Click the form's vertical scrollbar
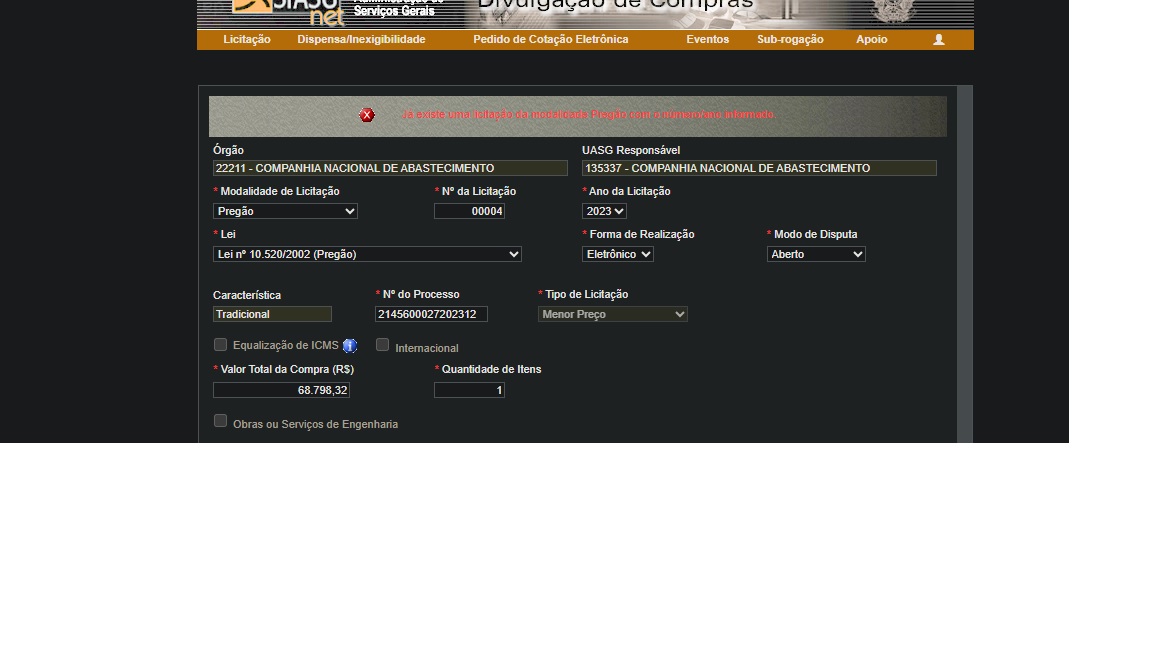1152x648 pixels. point(965,264)
